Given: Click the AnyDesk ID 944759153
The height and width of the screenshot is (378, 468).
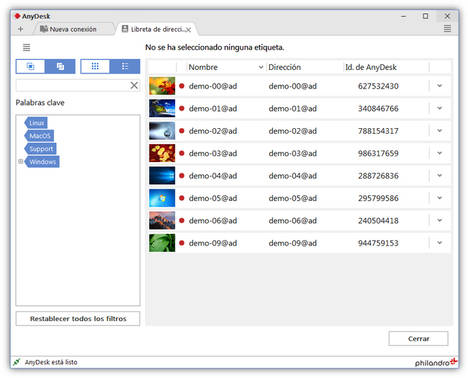Looking at the screenshot, I should pyautogui.click(x=378, y=243).
